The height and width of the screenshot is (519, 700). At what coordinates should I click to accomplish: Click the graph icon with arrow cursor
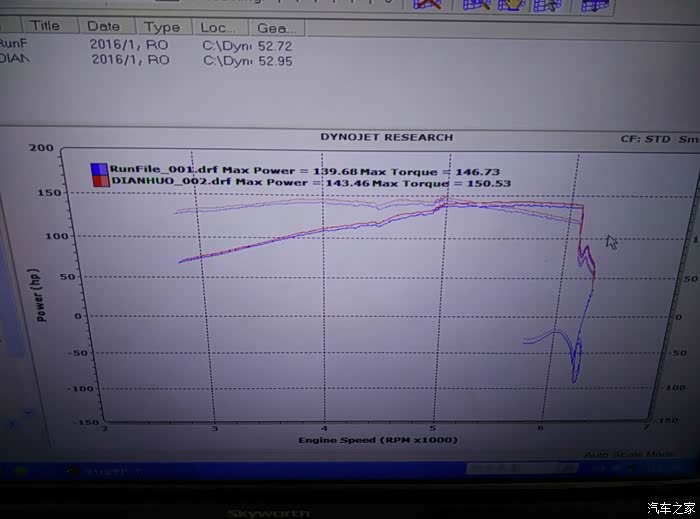(x=547, y=6)
